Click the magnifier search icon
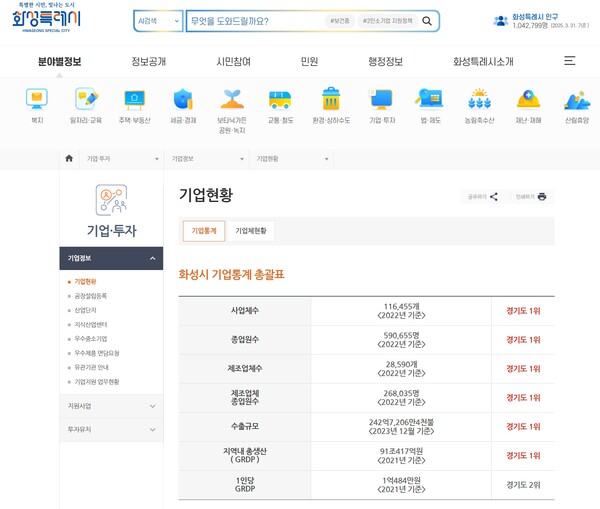Image resolution: width=600 pixels, height=509 pixels. click(x=428, y=21)
